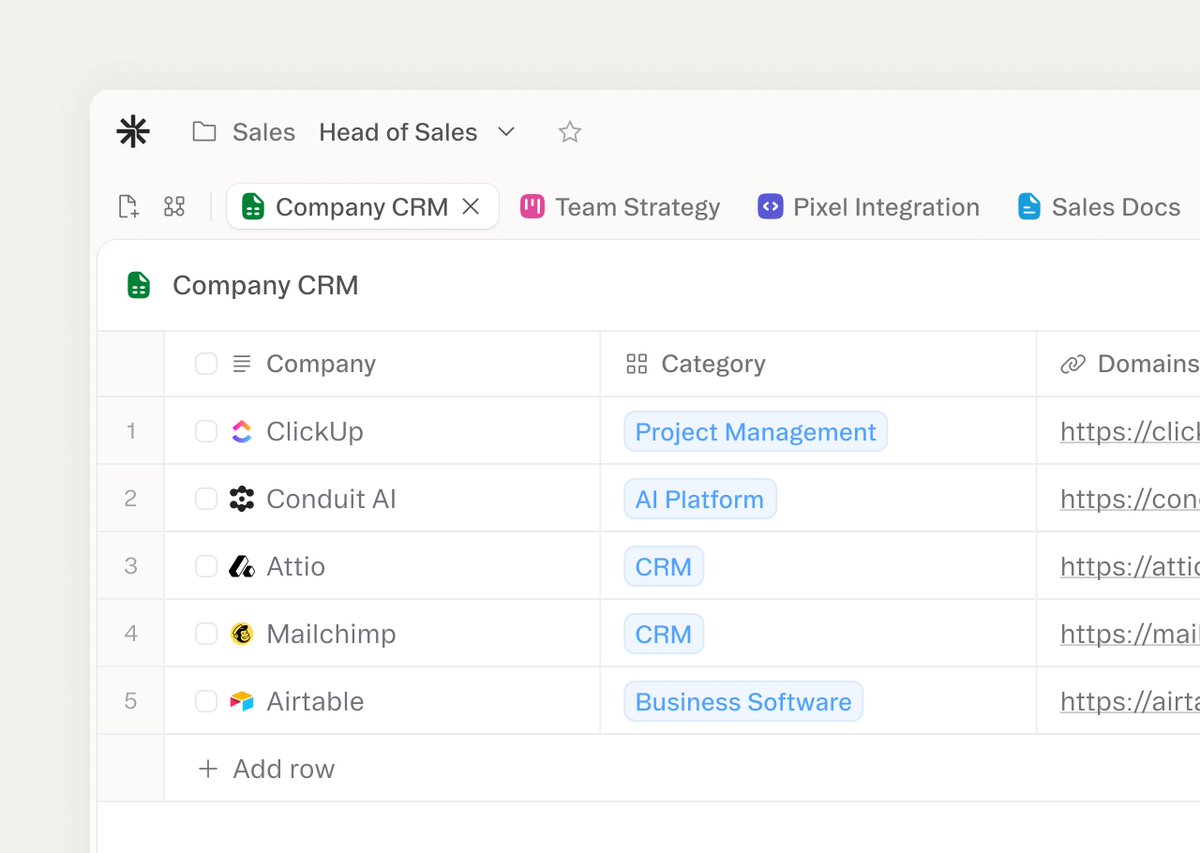This screenshot has height=853, width=1200.
Task: Click the link icon in Domains header
Action: click(1072, 364)
